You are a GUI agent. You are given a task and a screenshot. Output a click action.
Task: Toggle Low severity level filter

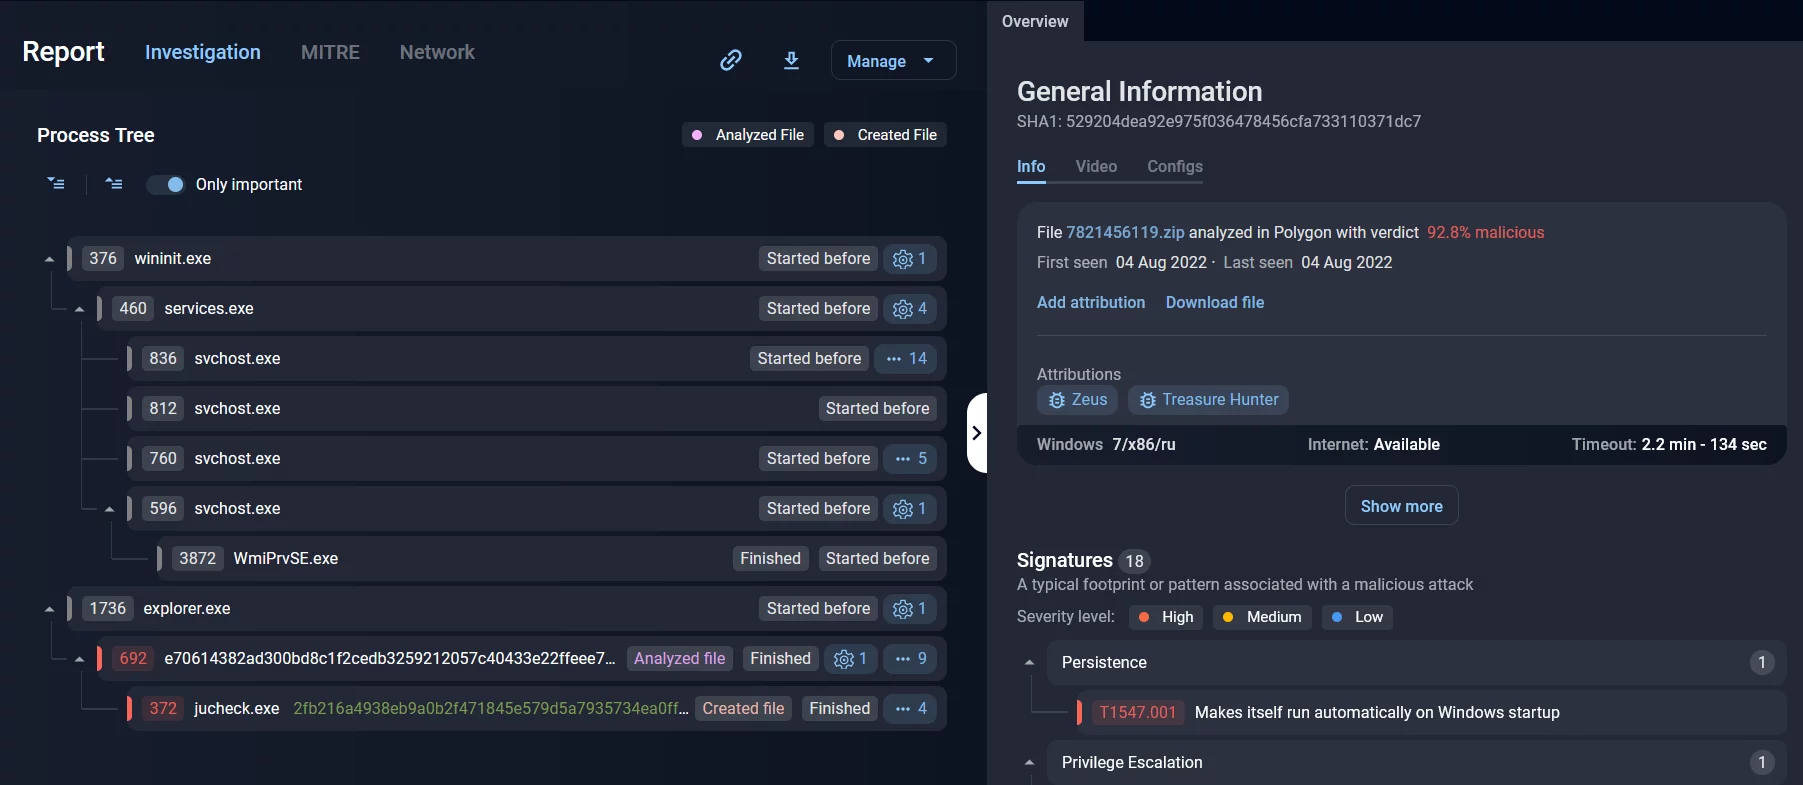click(1357, 617)
